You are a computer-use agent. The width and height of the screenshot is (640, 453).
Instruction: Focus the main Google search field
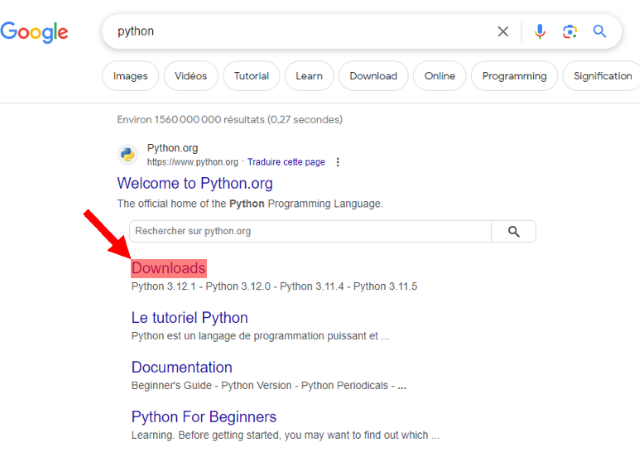pyautogui.click(x=302, y=31)
